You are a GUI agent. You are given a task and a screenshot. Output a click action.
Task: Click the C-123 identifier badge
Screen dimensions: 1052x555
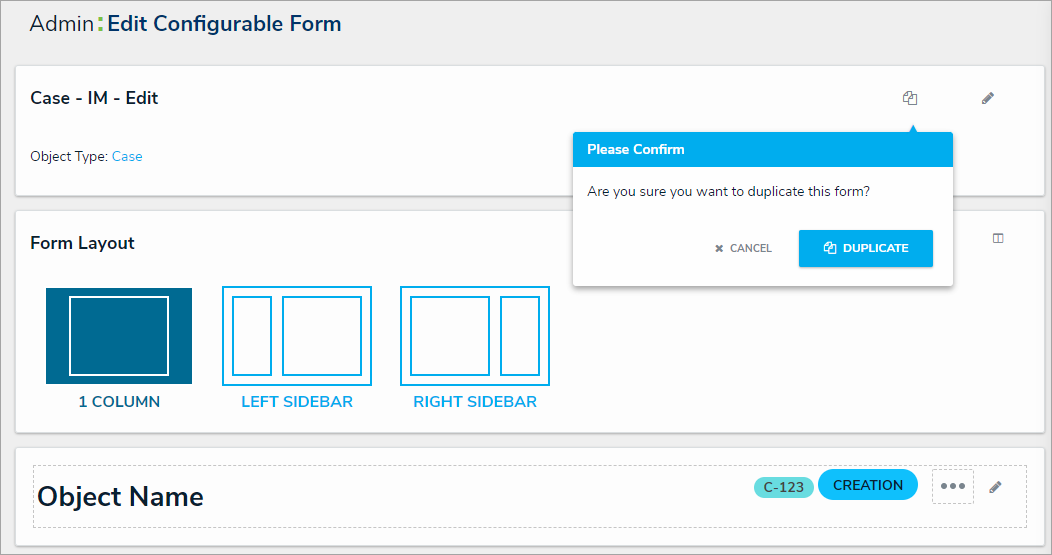(784, 488)
